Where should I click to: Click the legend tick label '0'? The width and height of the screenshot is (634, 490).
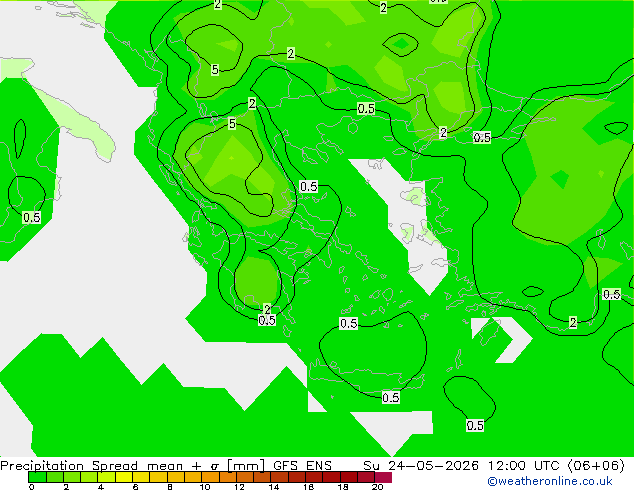click(x=32, y=487)
